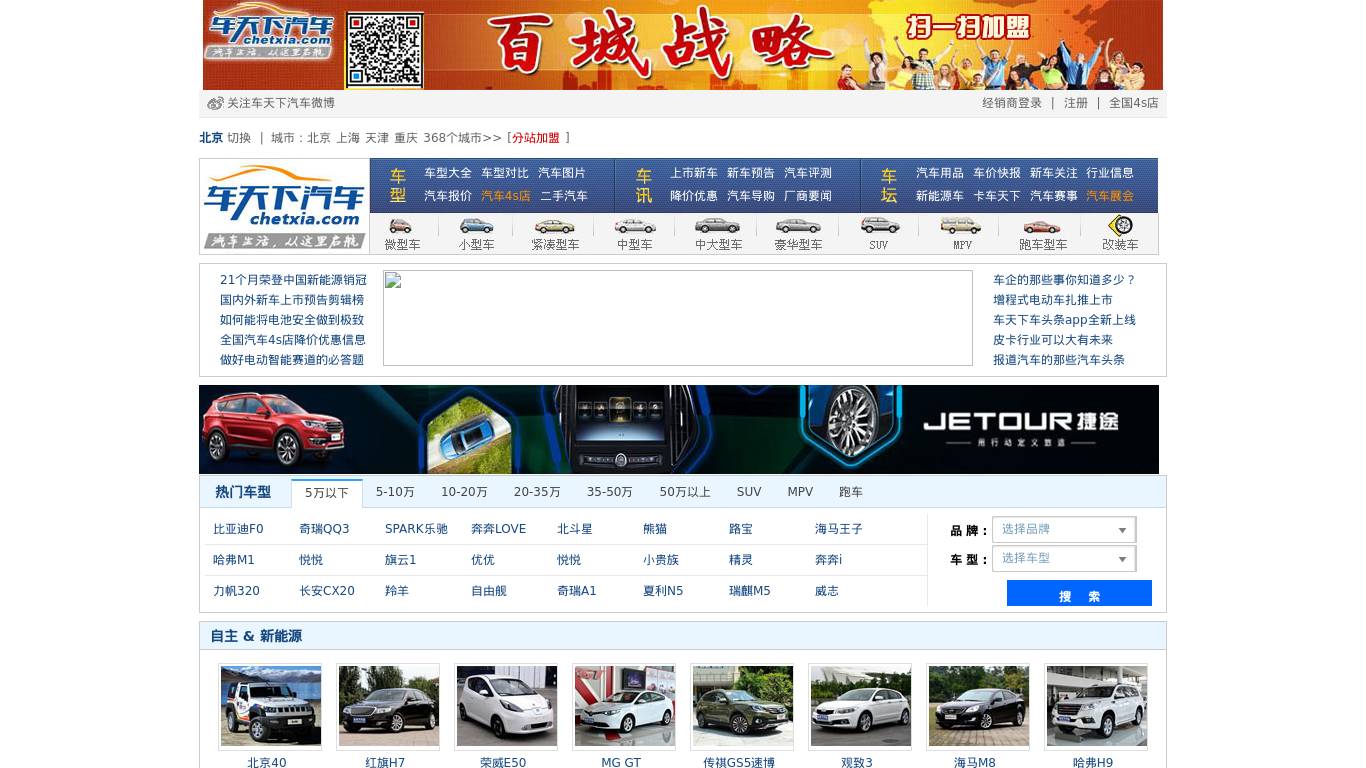Open the 传祺GS5速博 car thumbnail
The height and width of the screenshot is (768, 1366).
[x=743, y=706]
